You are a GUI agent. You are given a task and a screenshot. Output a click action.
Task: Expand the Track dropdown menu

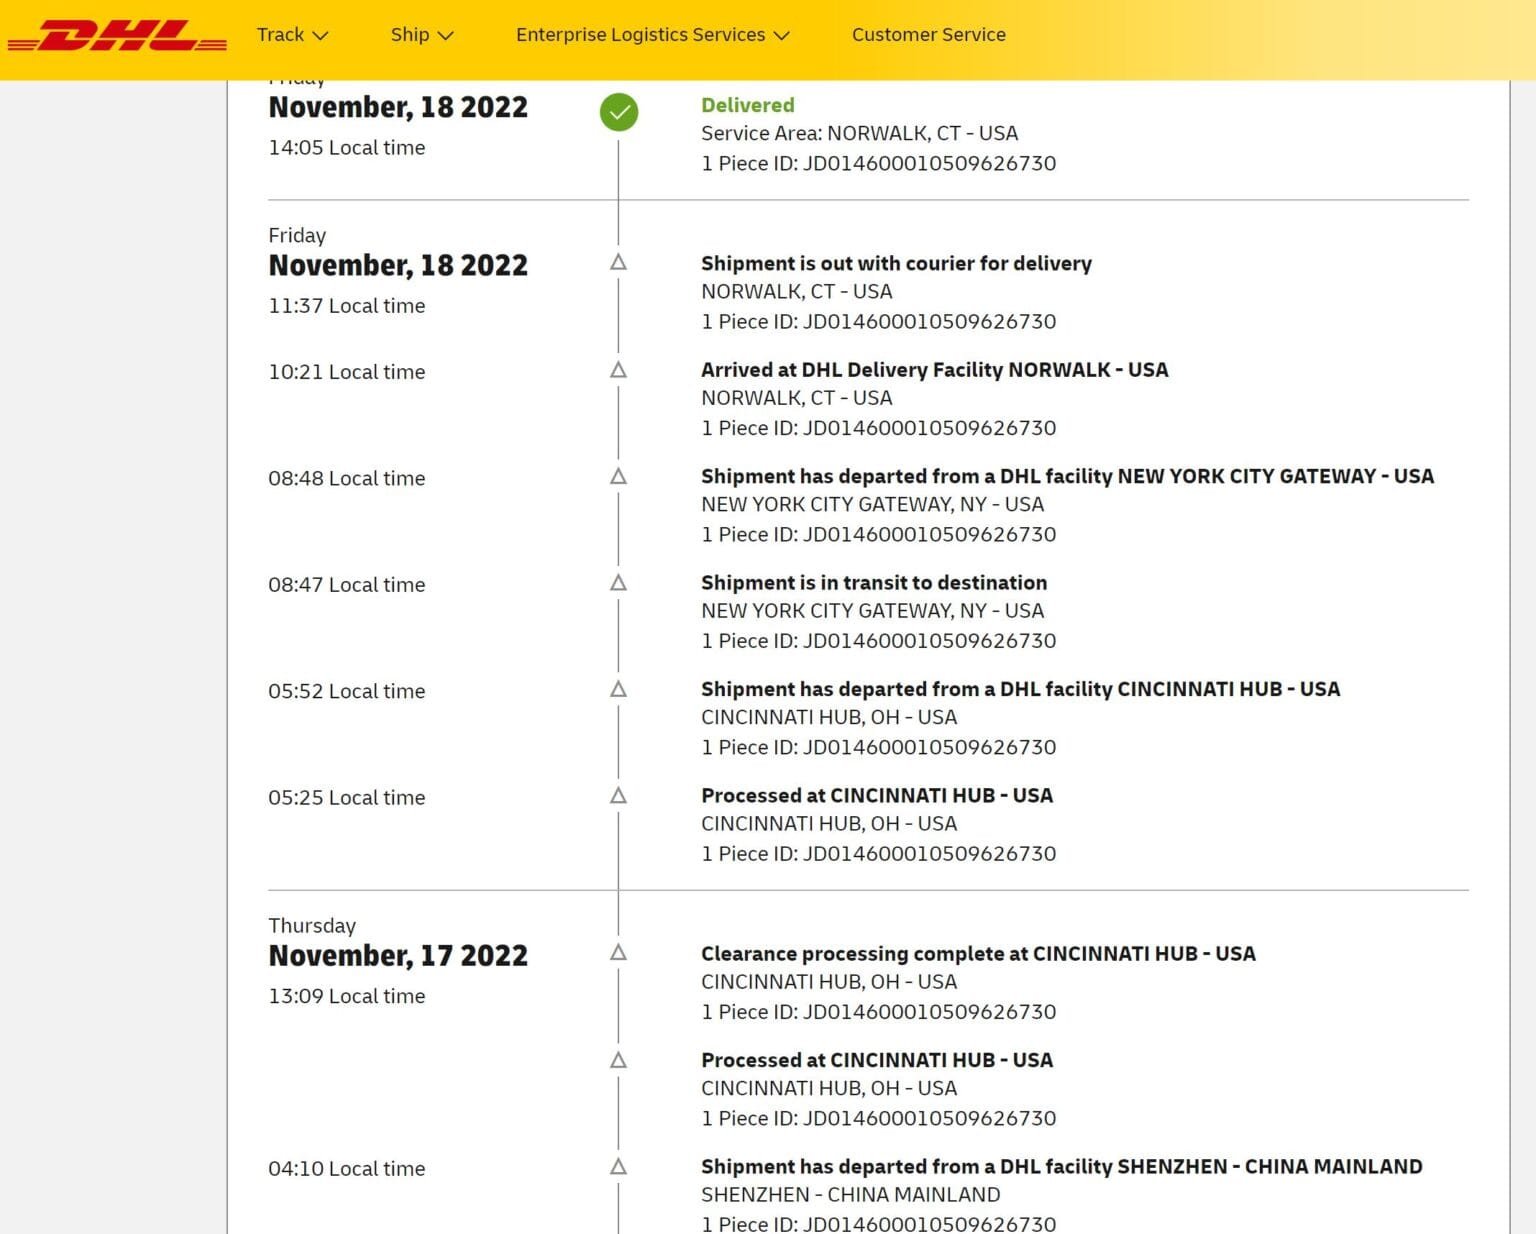click(291, 34)
